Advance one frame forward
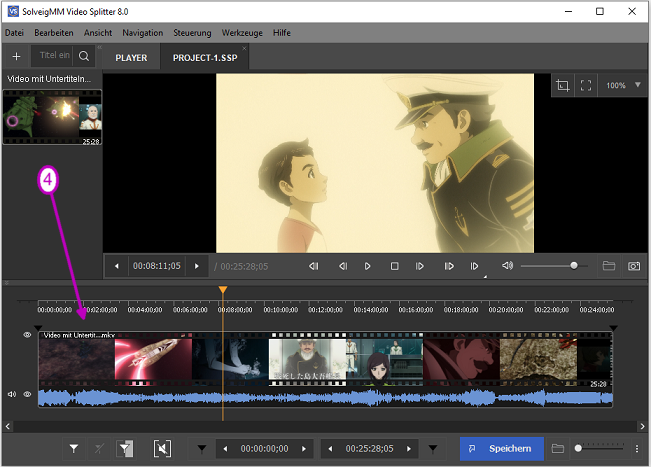The height and width of the screenshot is (467, 651). [x=420, y=266]
